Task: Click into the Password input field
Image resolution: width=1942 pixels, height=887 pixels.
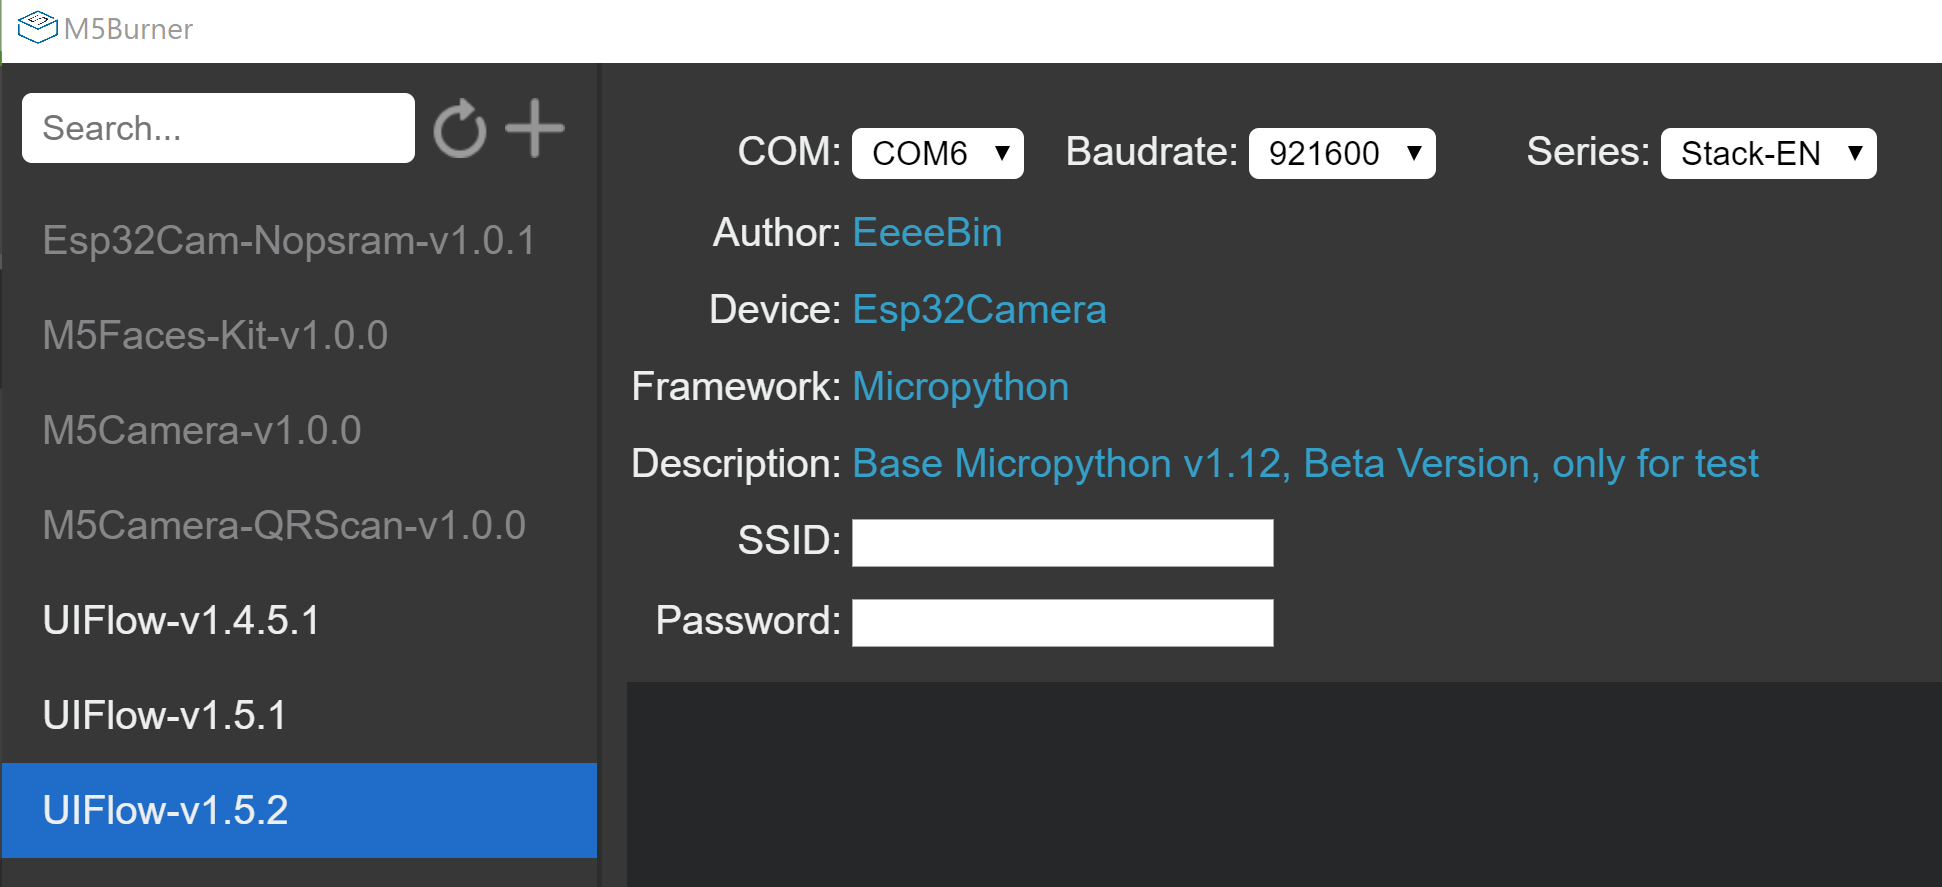Action: pyautogui.click(x=1062, y=622)
